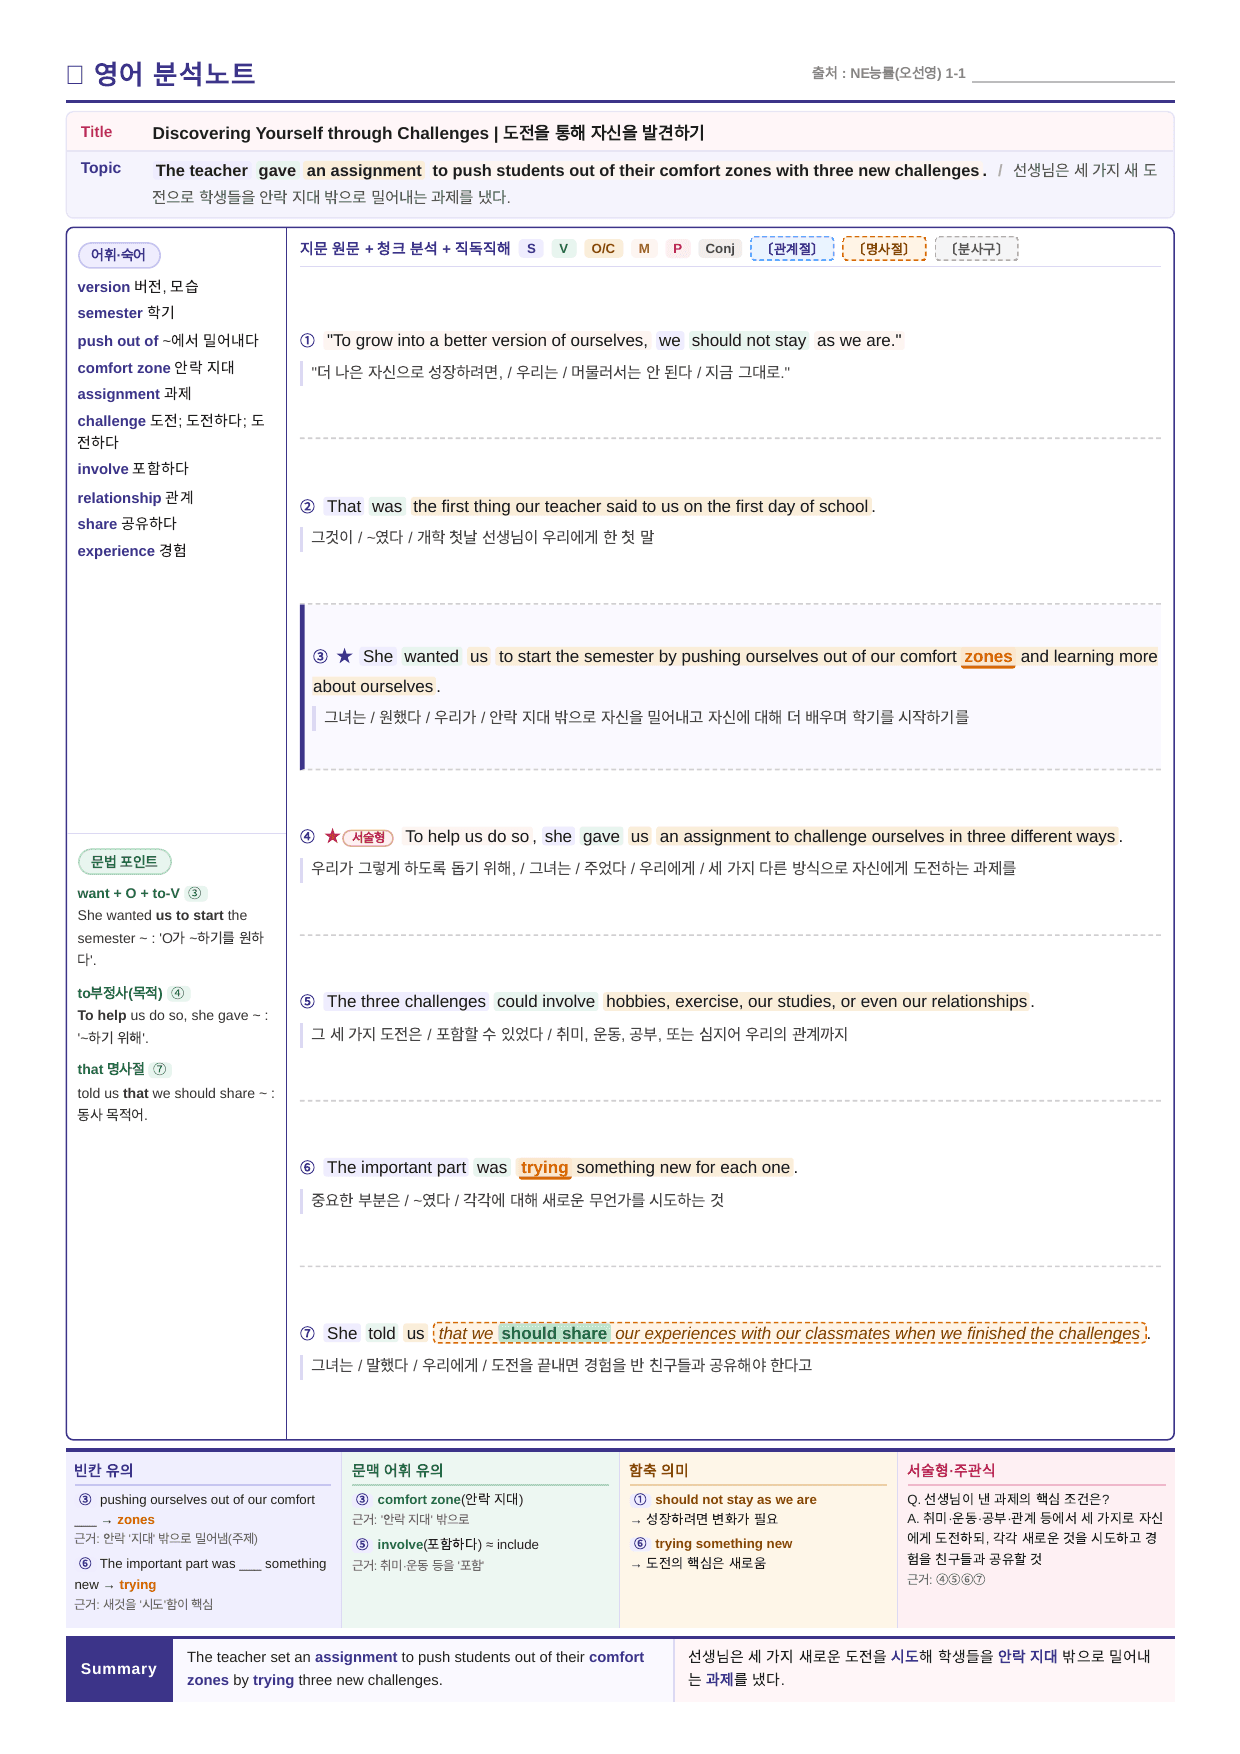Click the title Discovering Yourself through Challenges
The image size is (1240, 1754).
pyautogui.click(x=320, y=133)
